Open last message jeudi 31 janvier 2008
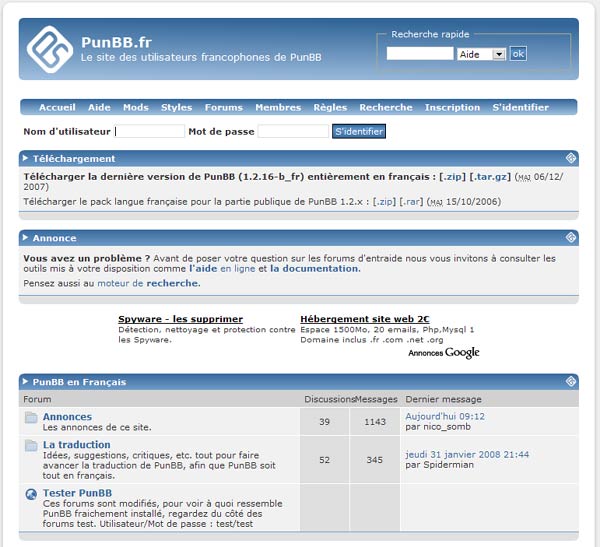The height and width of the screenshot is (547, 600). pyautogui.click(x=467, y=454)
